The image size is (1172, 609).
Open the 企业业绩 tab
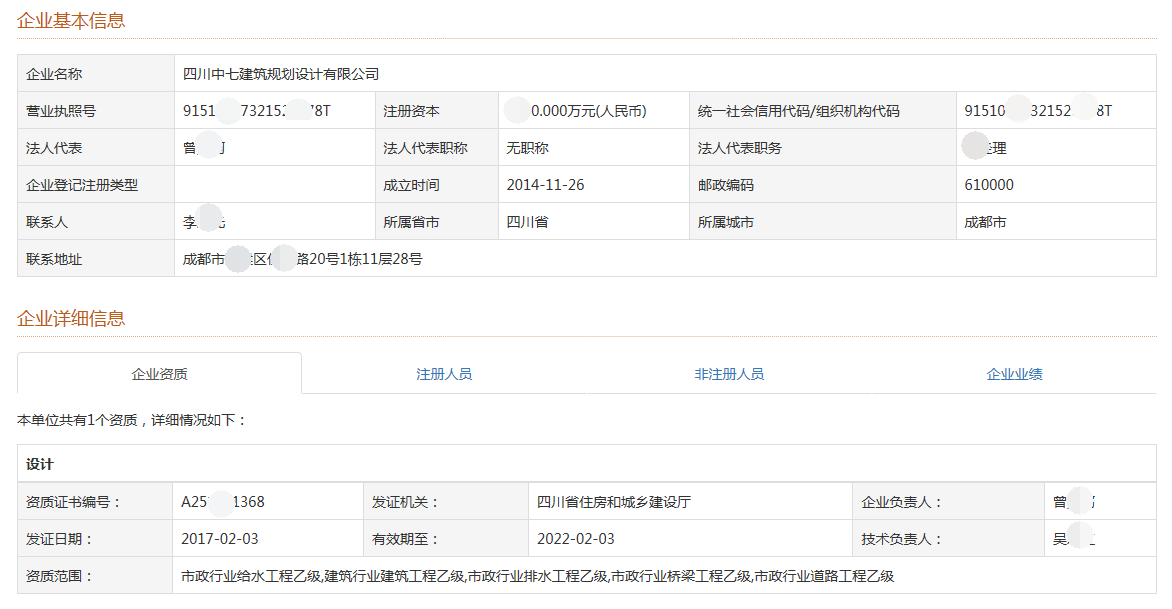(1014, 374)
